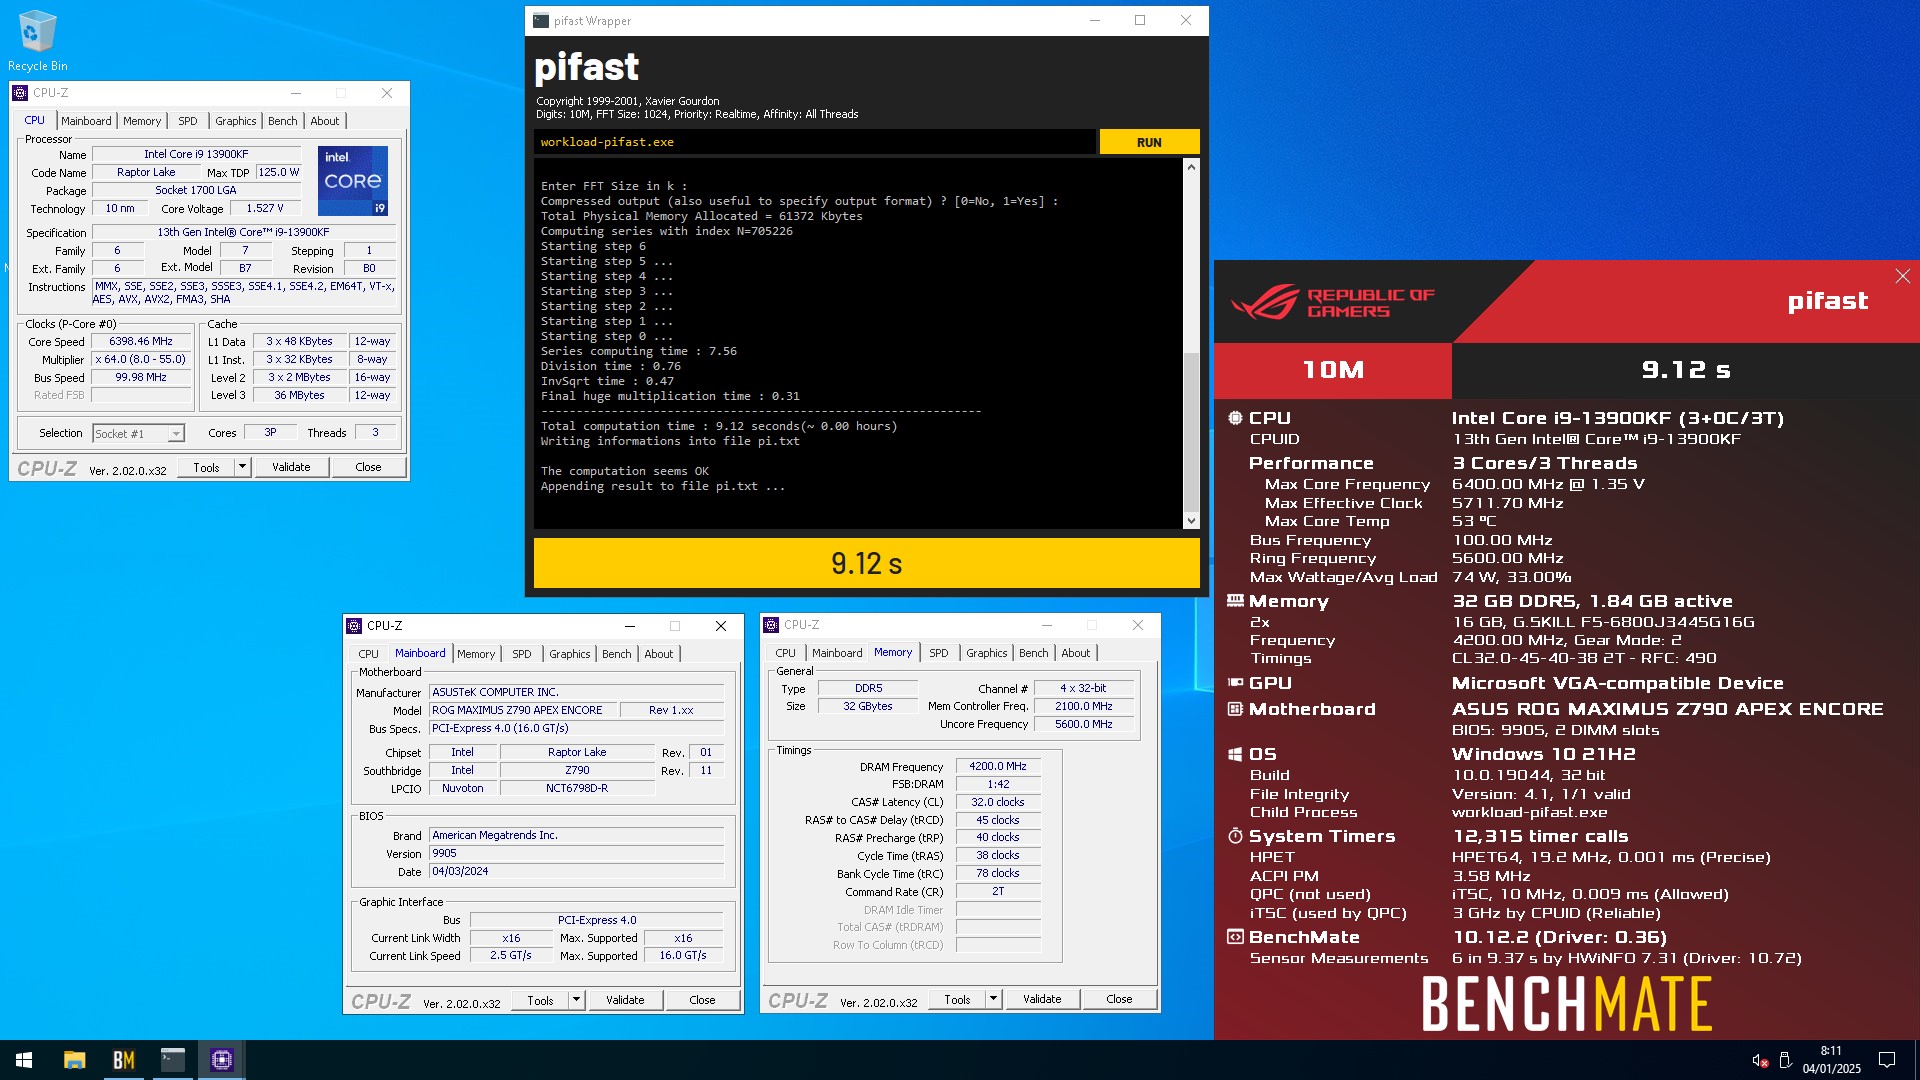Click the DRAM Frequency 4200.0 MHz value
Image resolution: width=1920 pixels, height=1080 pixels.
(x=998, y=766)
